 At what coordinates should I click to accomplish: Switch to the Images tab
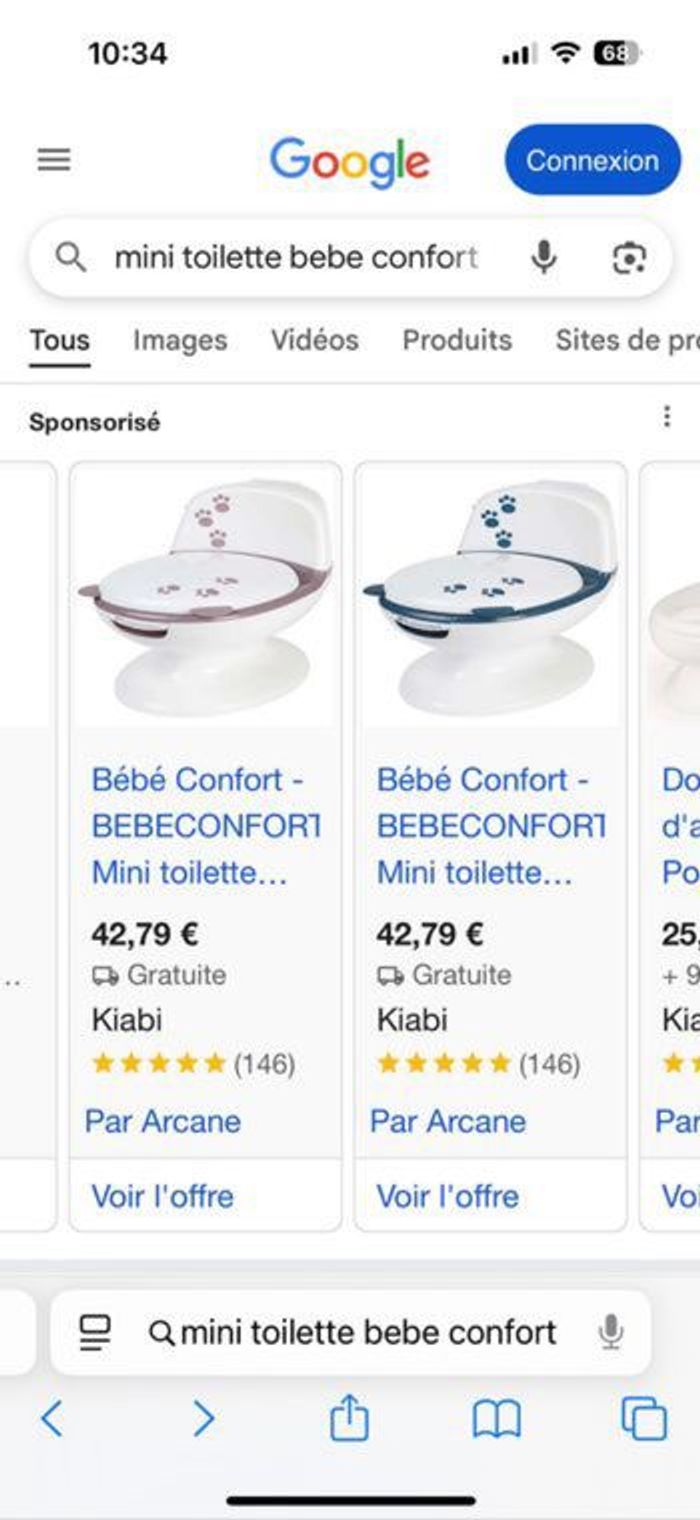pyautogui.click(x=180, y=340)
